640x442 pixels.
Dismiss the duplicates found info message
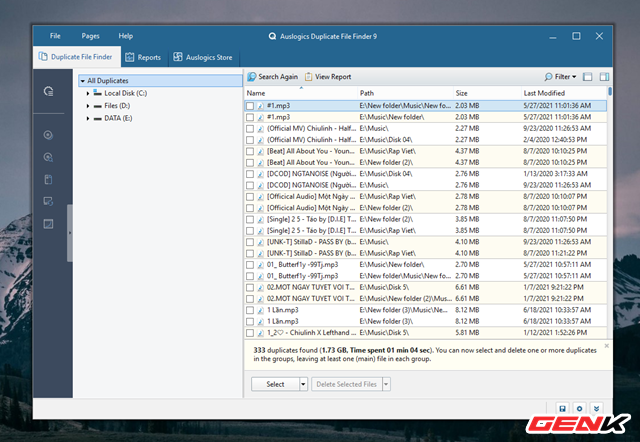tap(607, 346)
